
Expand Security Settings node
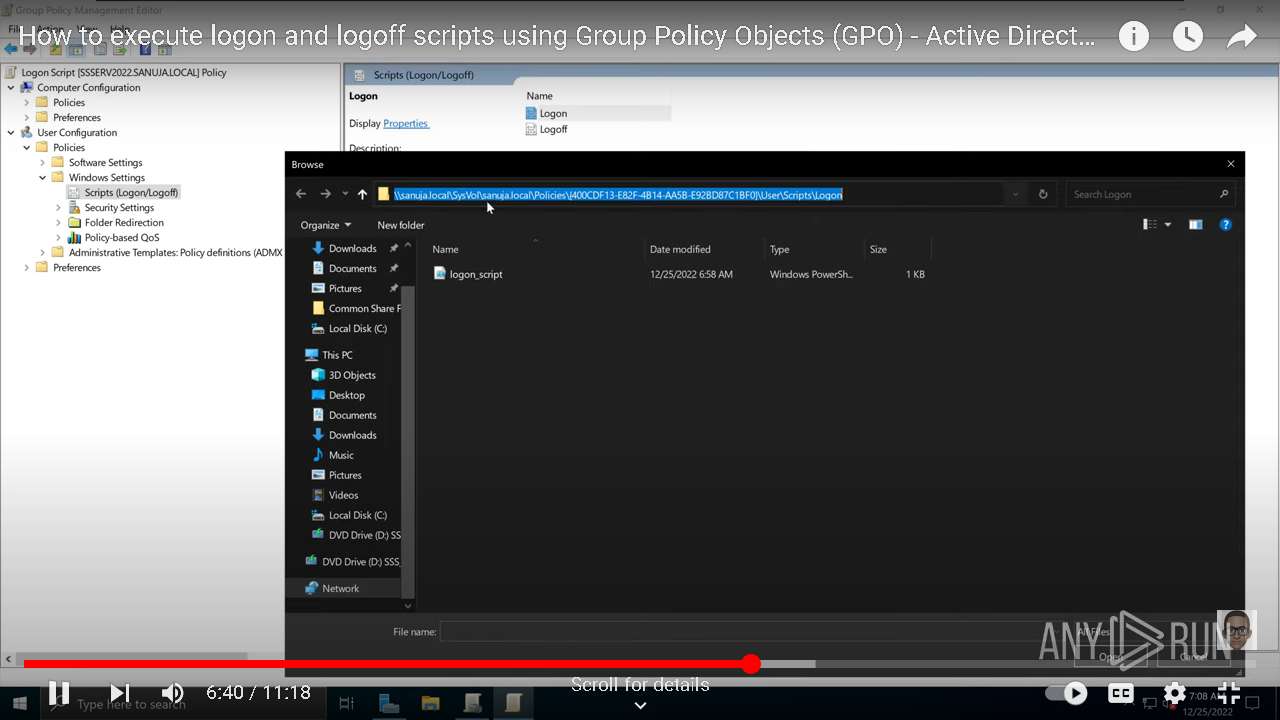[59, 207]
